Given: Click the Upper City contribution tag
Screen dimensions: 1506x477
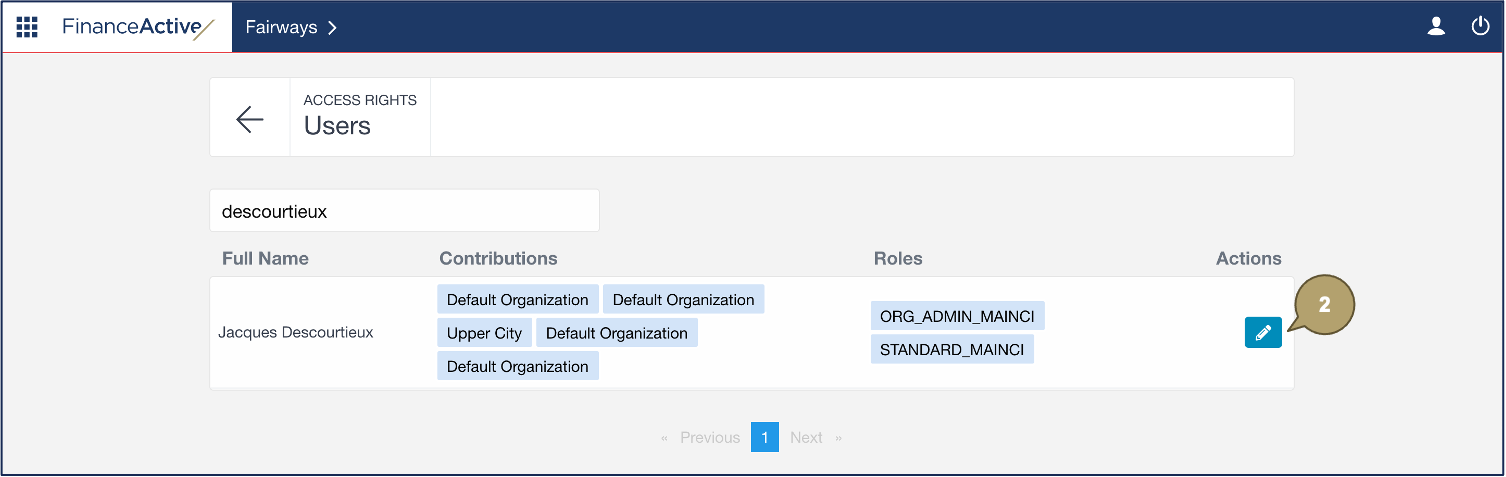Looking at the screenshot, I should (x=484, y=333).
